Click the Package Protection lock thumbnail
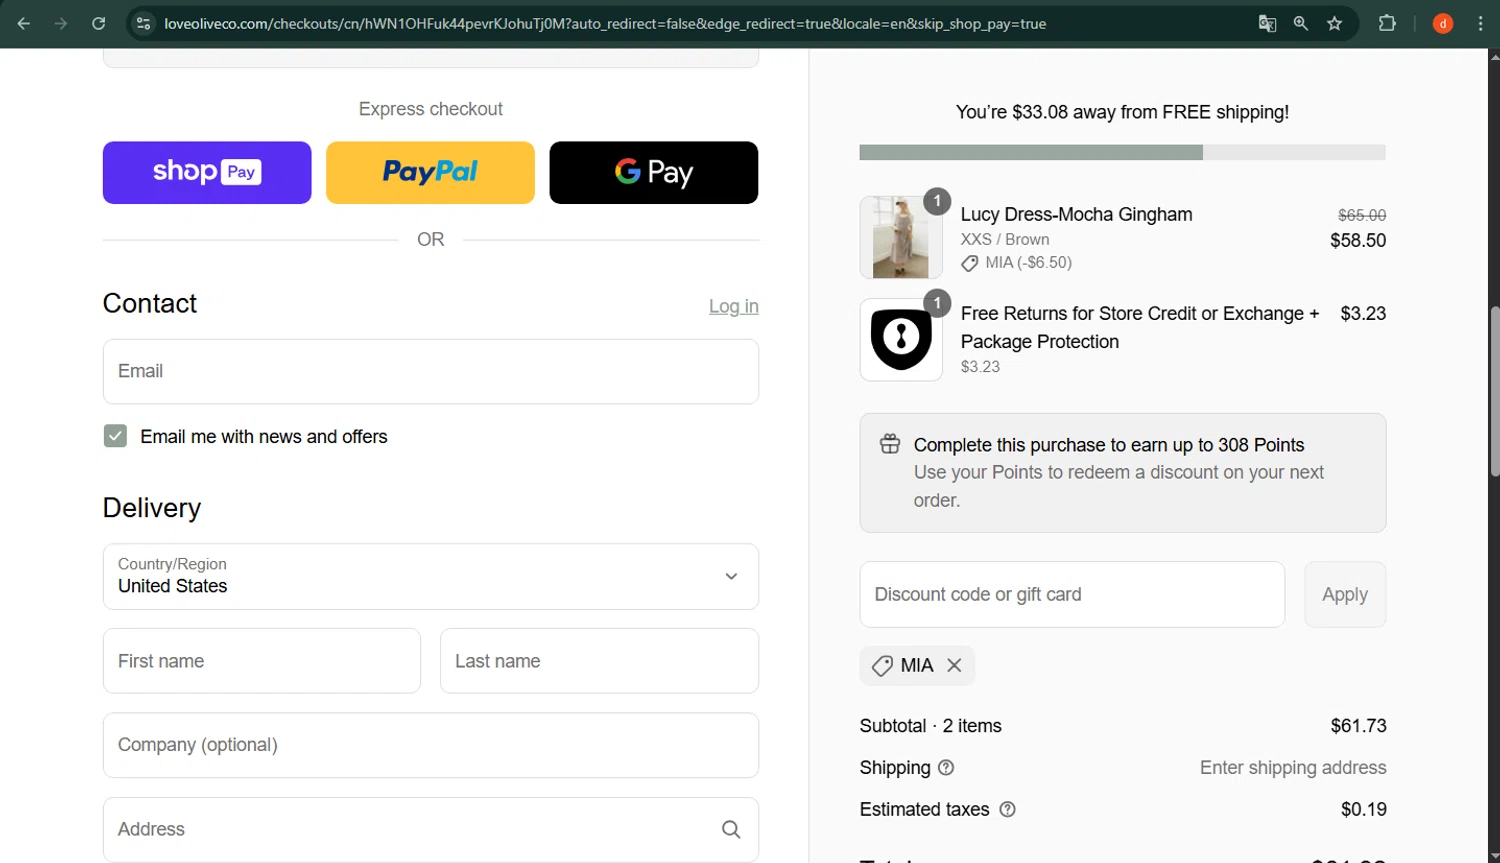The image size is (1500, 863). point(900,339)
